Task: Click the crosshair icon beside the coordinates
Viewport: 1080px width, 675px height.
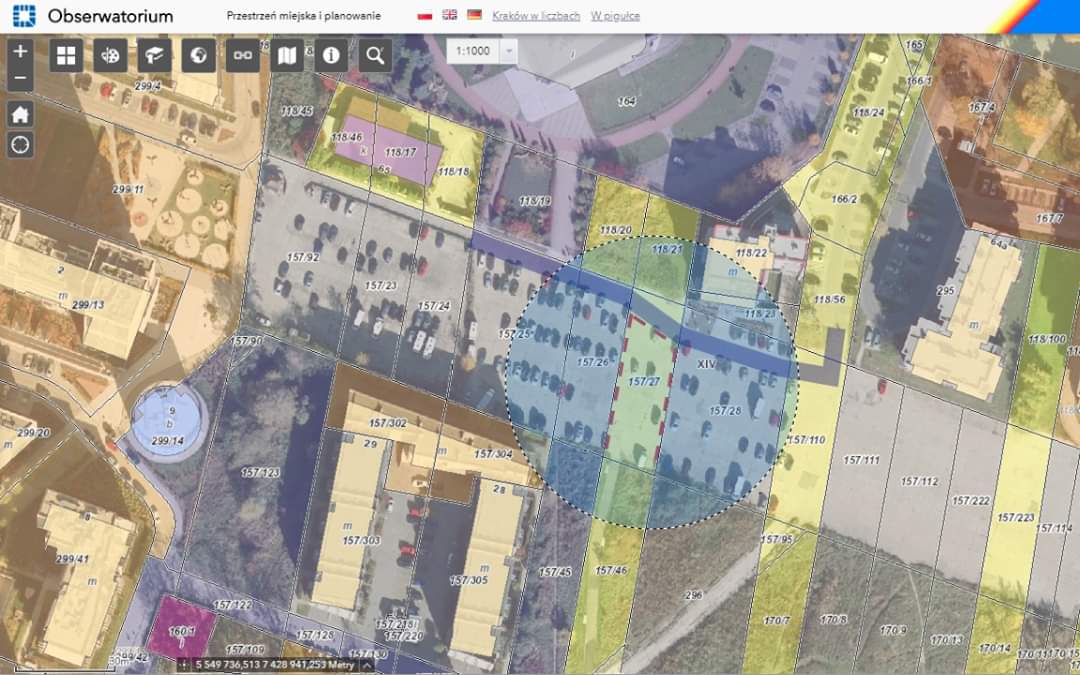Action: [184, 665]
